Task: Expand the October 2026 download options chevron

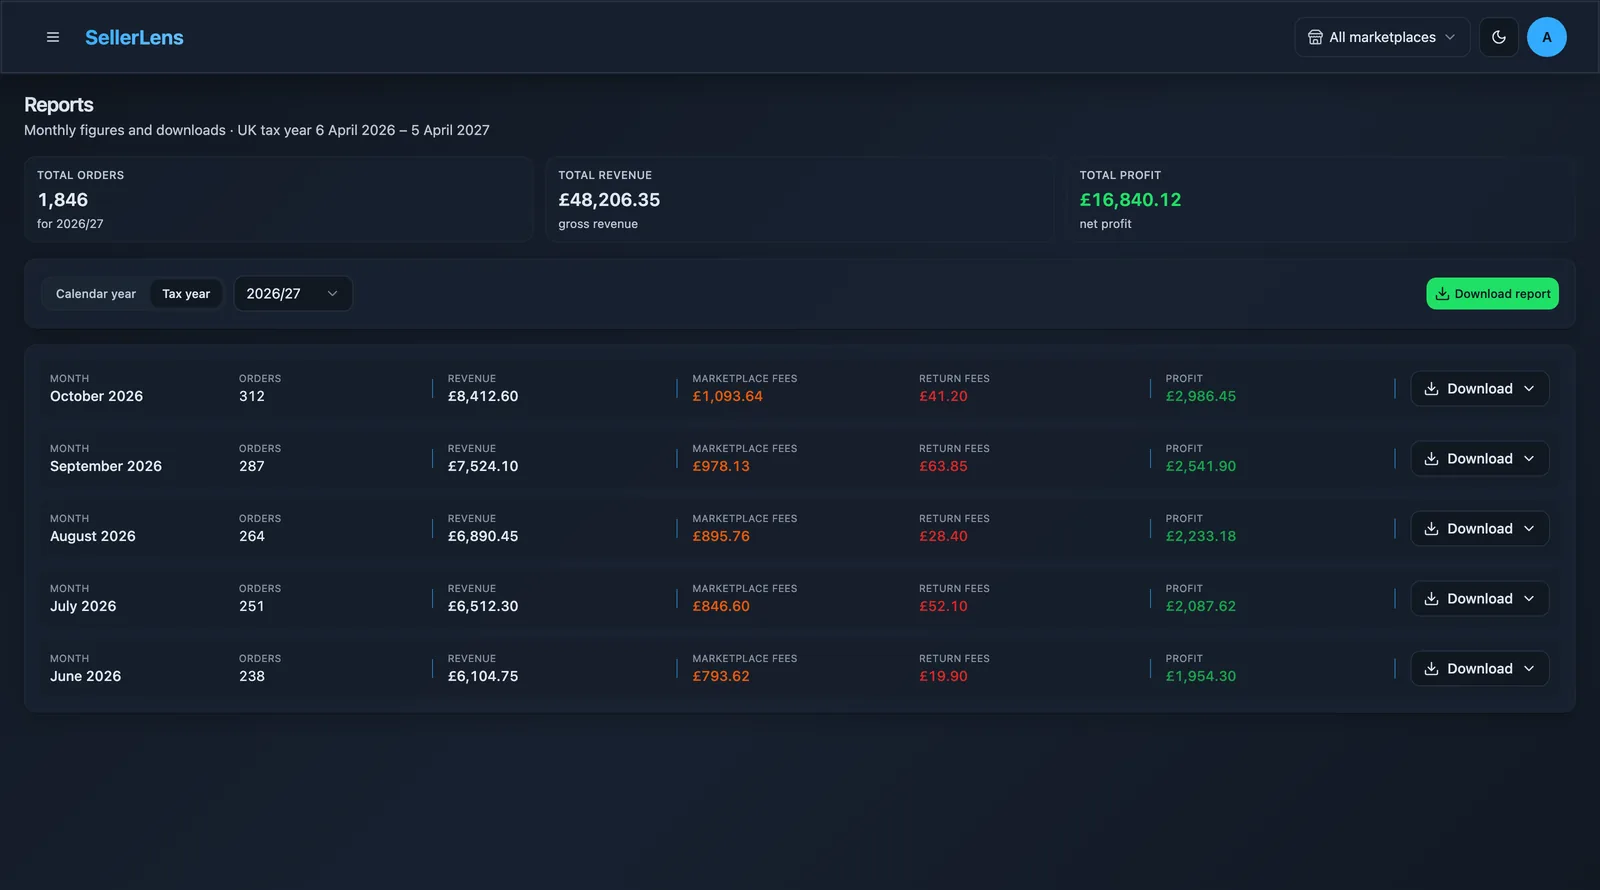Action: click(1529, 389)
